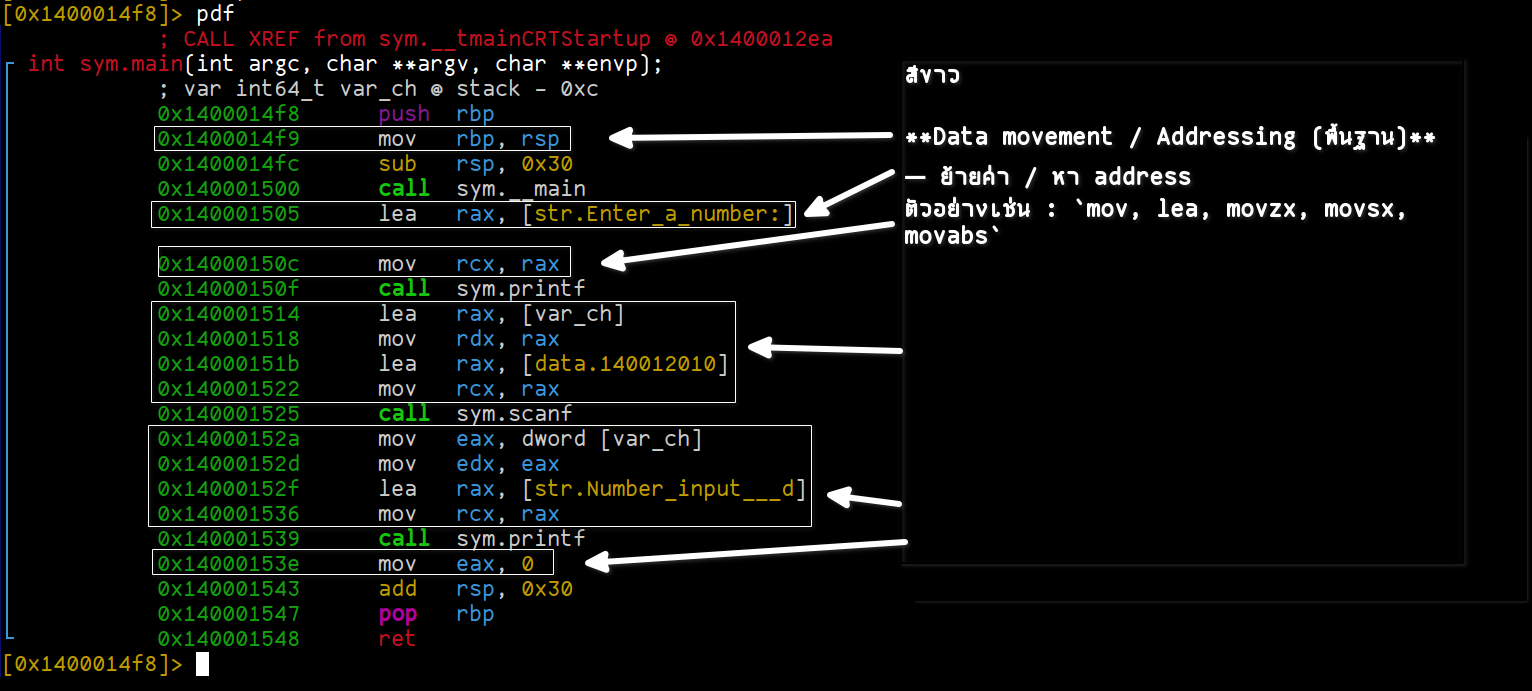The width and height of the screenshot is (1532, 691).
Task: Click the pop rbp instruction
Action: click(x=436, y=614)
